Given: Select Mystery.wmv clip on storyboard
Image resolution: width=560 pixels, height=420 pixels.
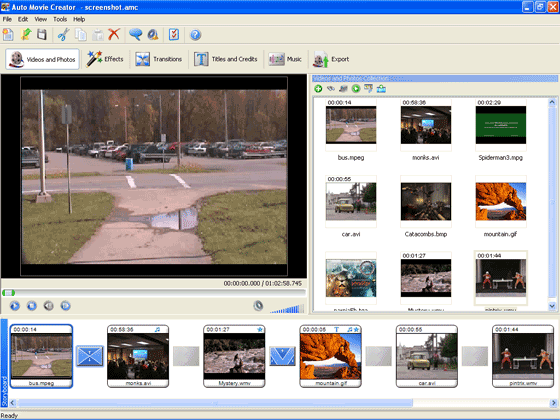Looking at the screenshot, I should 234,356.
